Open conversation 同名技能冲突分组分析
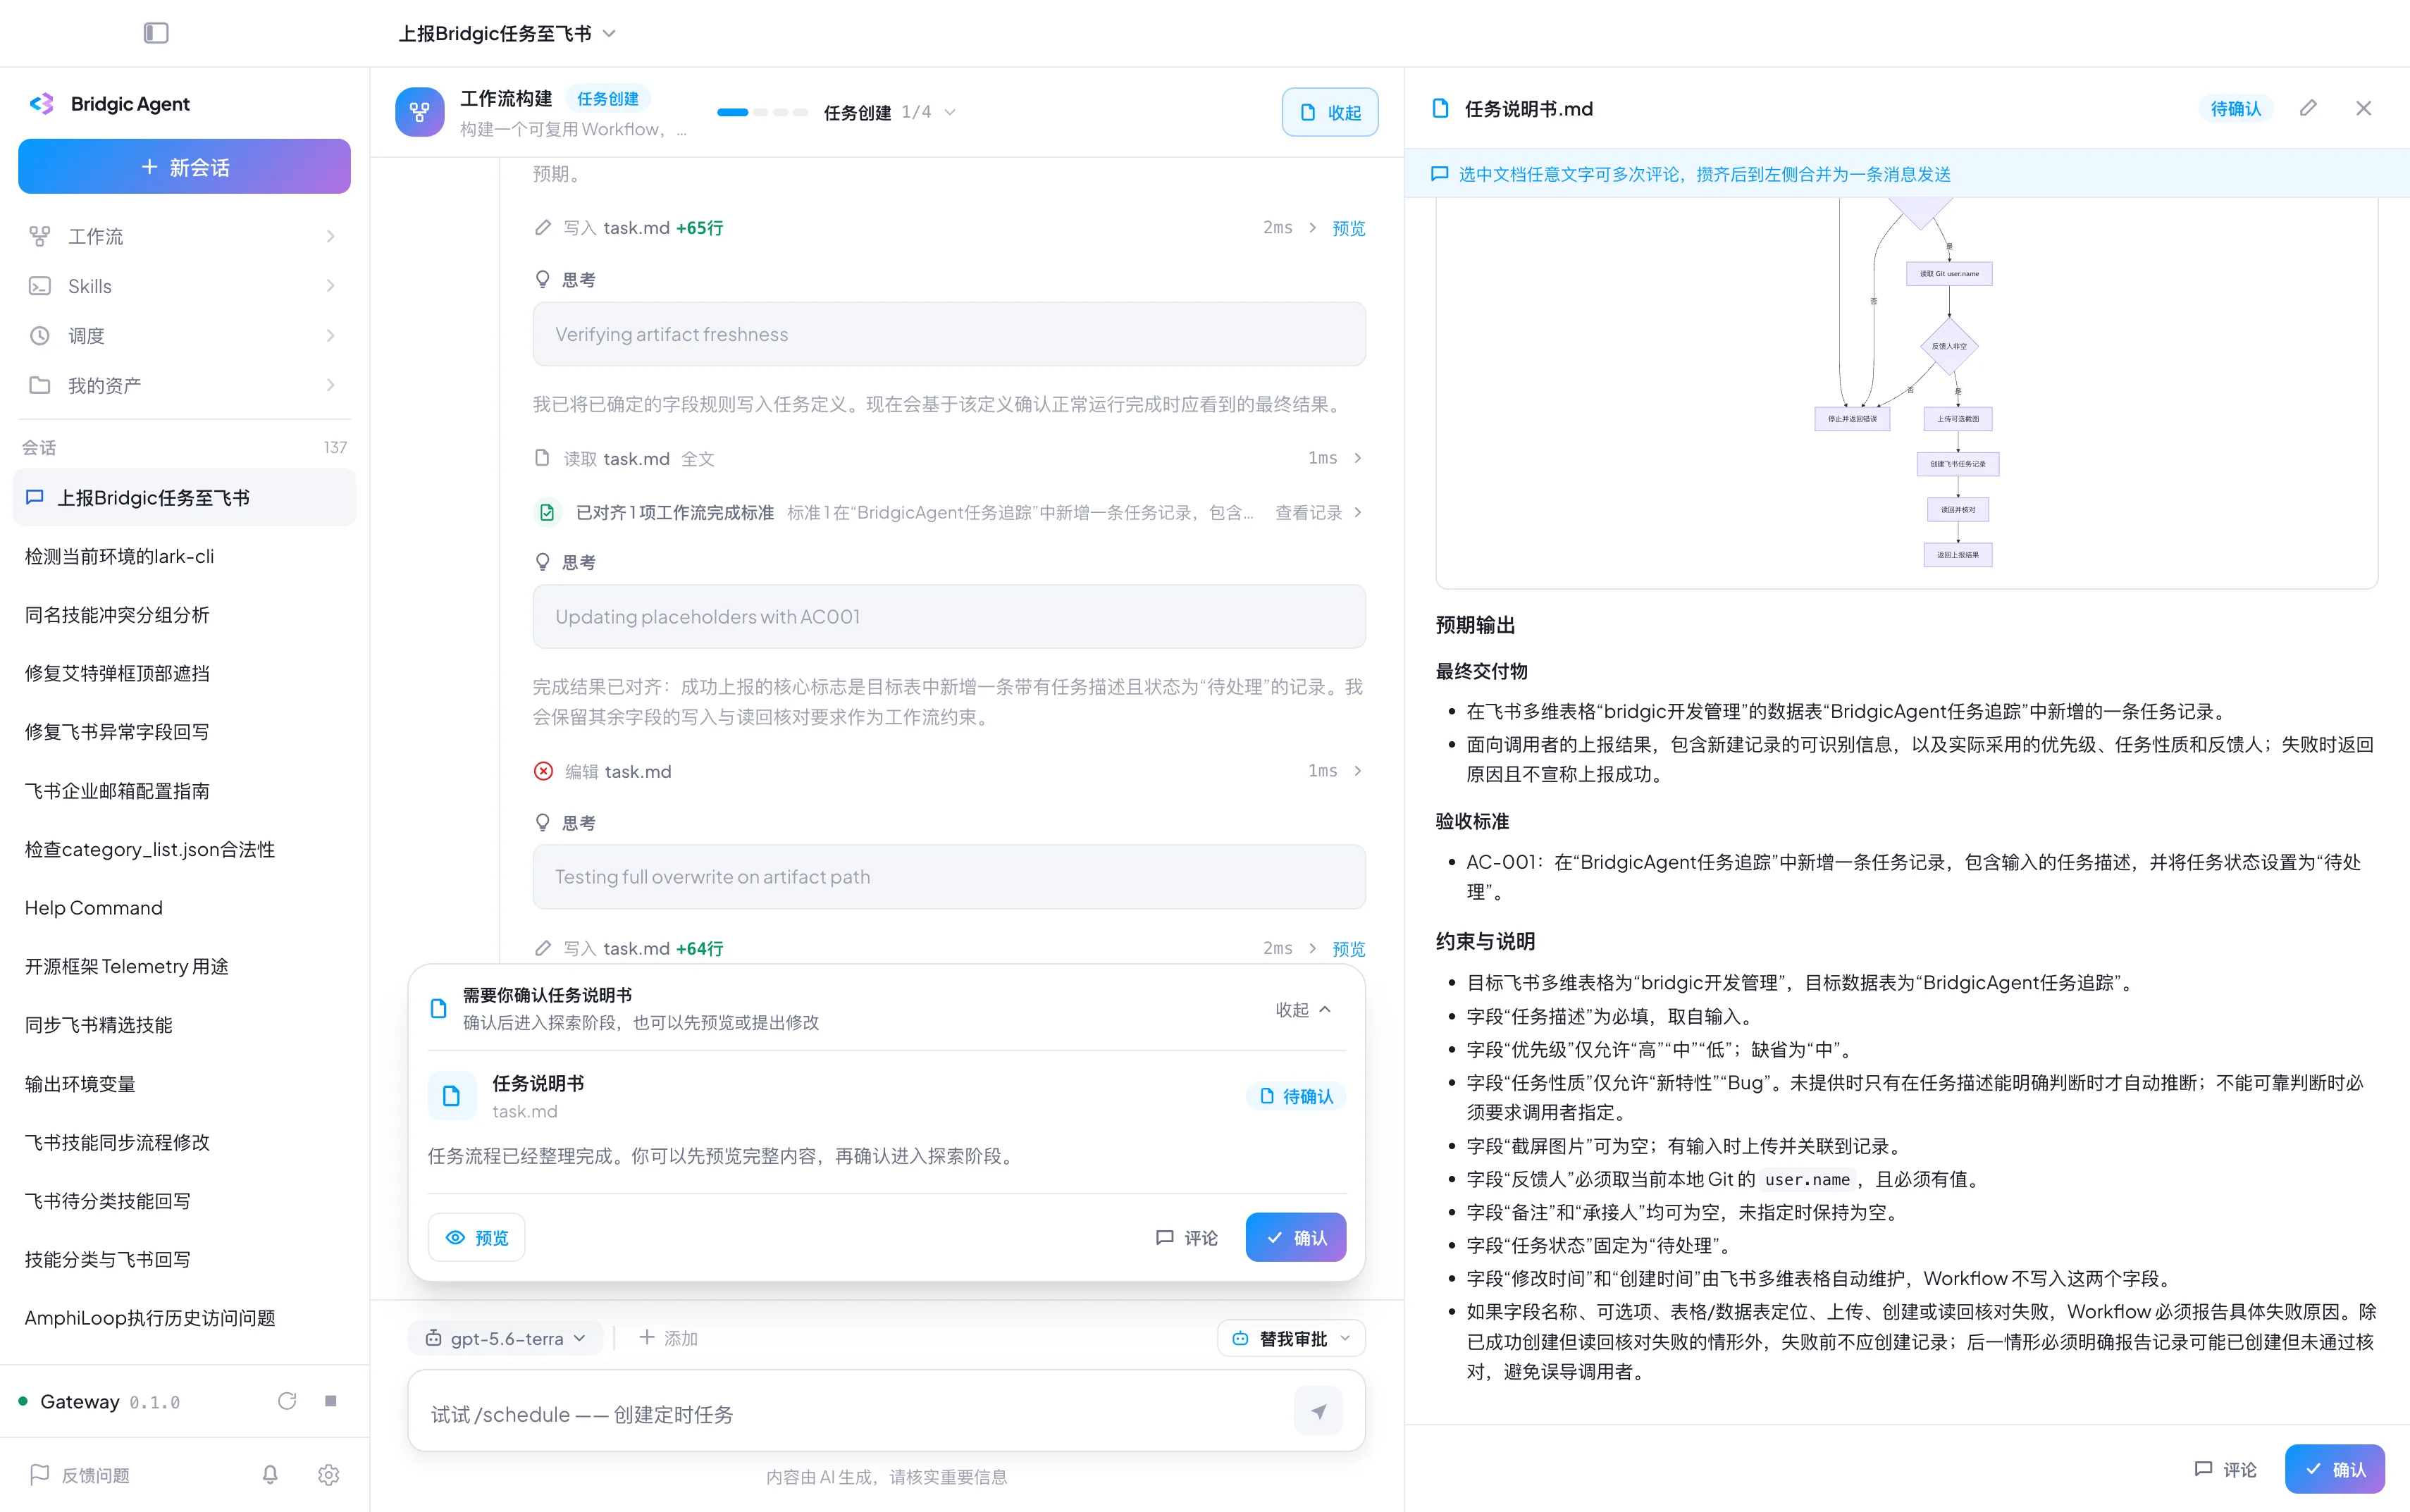Image resolution: width=2410 pixels, height=1512 pixels. (184, 615)
